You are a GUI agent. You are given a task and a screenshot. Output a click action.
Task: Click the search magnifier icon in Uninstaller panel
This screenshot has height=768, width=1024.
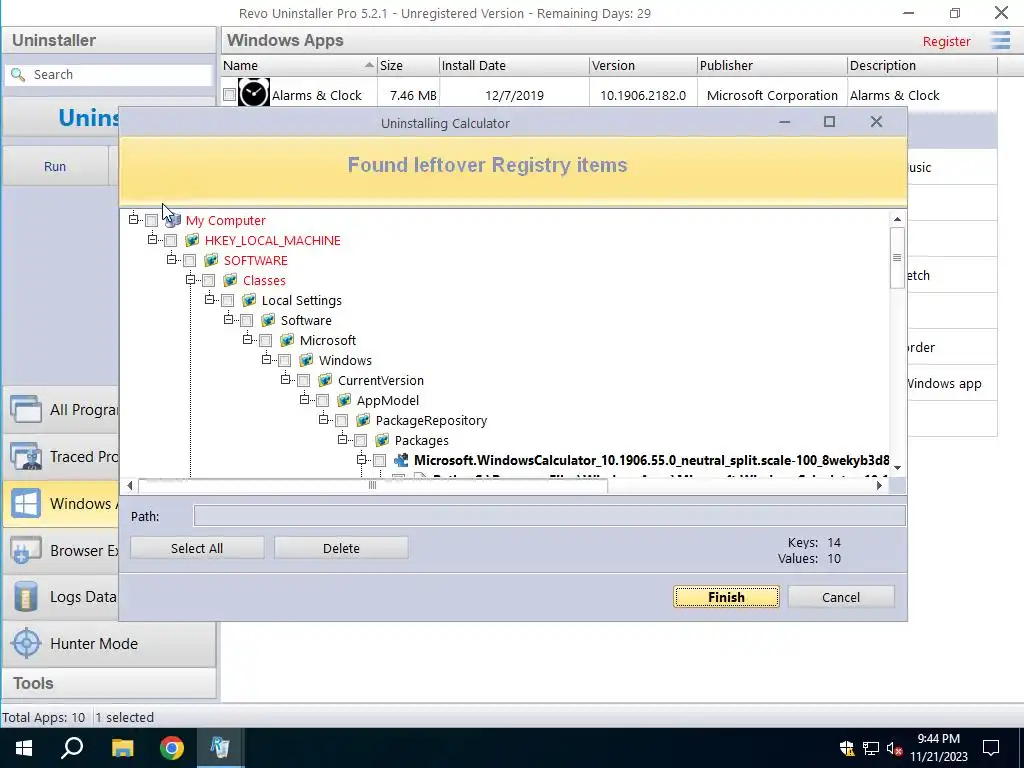[18, 74]
